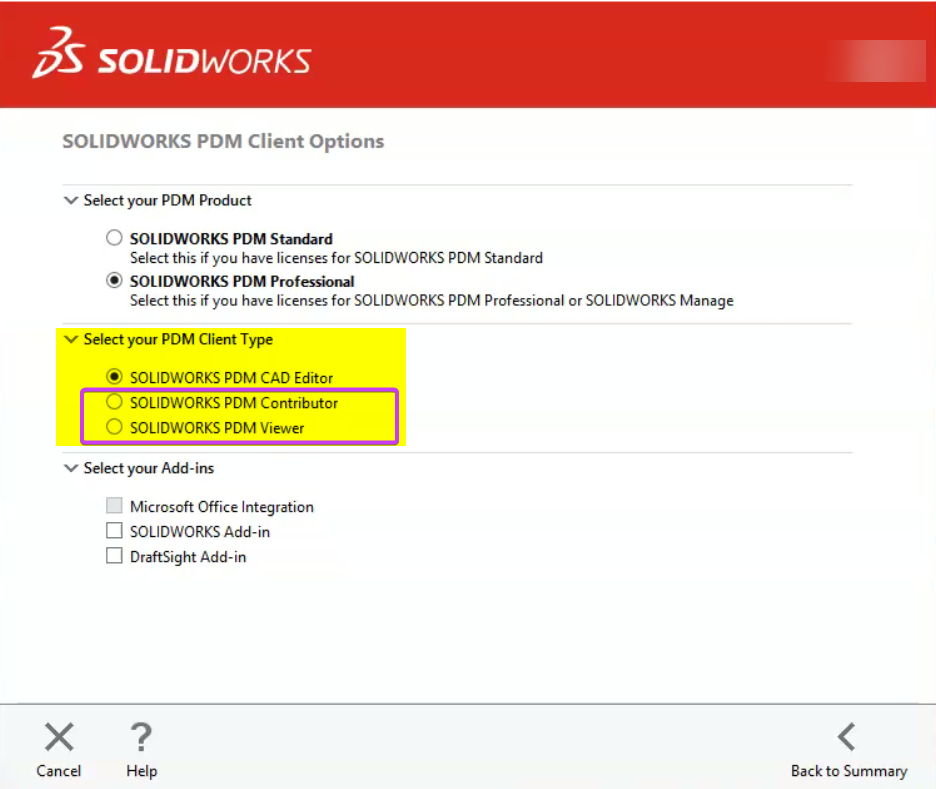Enable the DraftSight Add-in checkbox
This screenshot has width=936, height=789.
coord(114,556)
